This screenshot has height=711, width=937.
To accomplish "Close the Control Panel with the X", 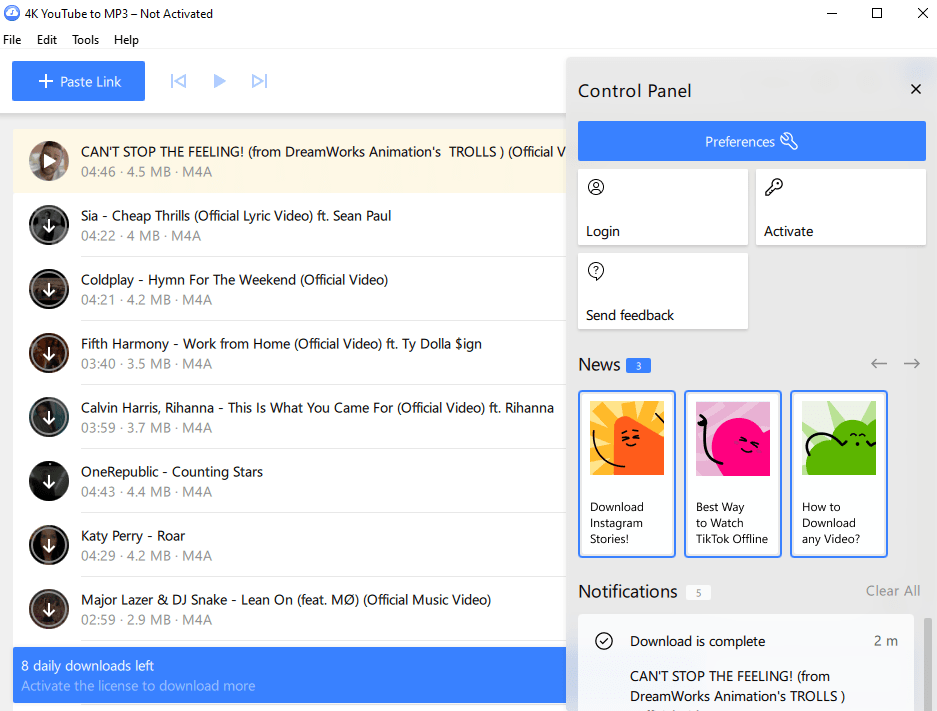I will coord(915,90).
